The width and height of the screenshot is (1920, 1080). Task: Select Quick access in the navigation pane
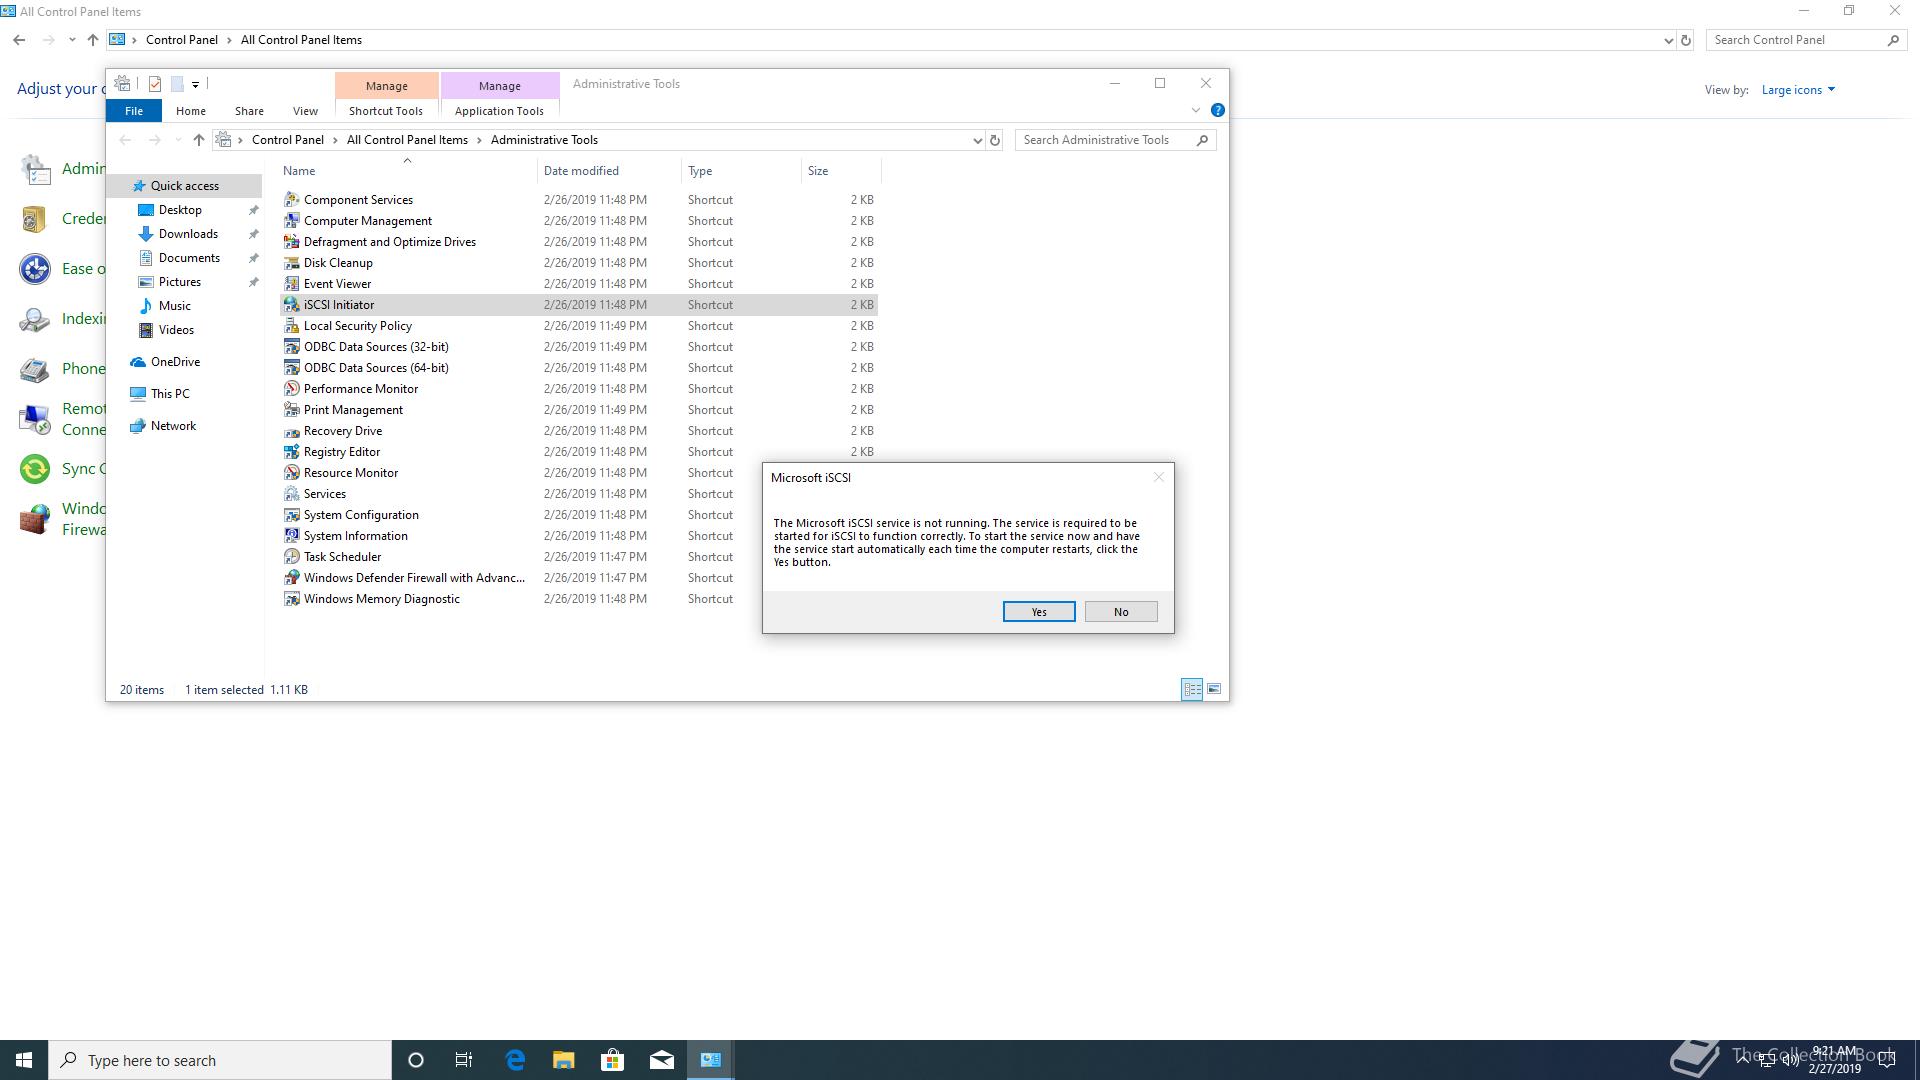[185, 186]
